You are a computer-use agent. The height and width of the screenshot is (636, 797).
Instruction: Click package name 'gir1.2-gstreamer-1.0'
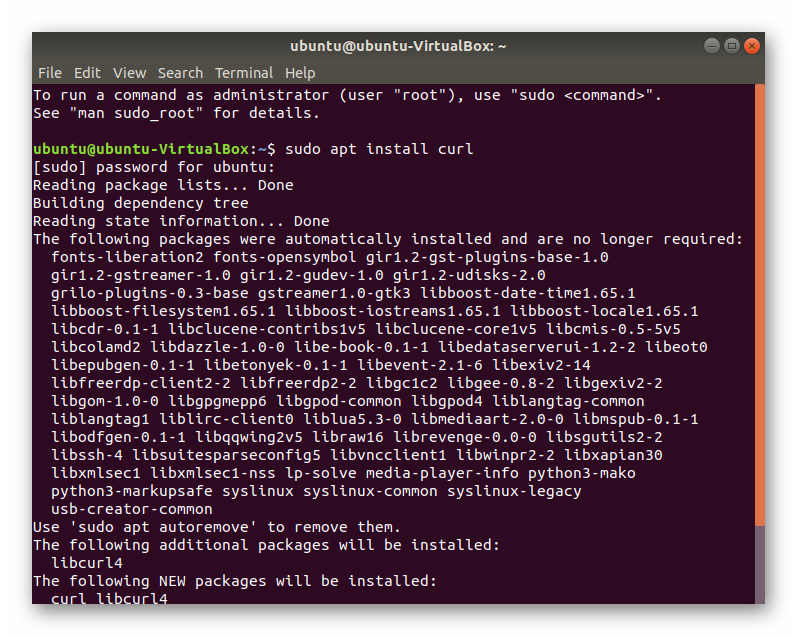click(x=141, y=275)
